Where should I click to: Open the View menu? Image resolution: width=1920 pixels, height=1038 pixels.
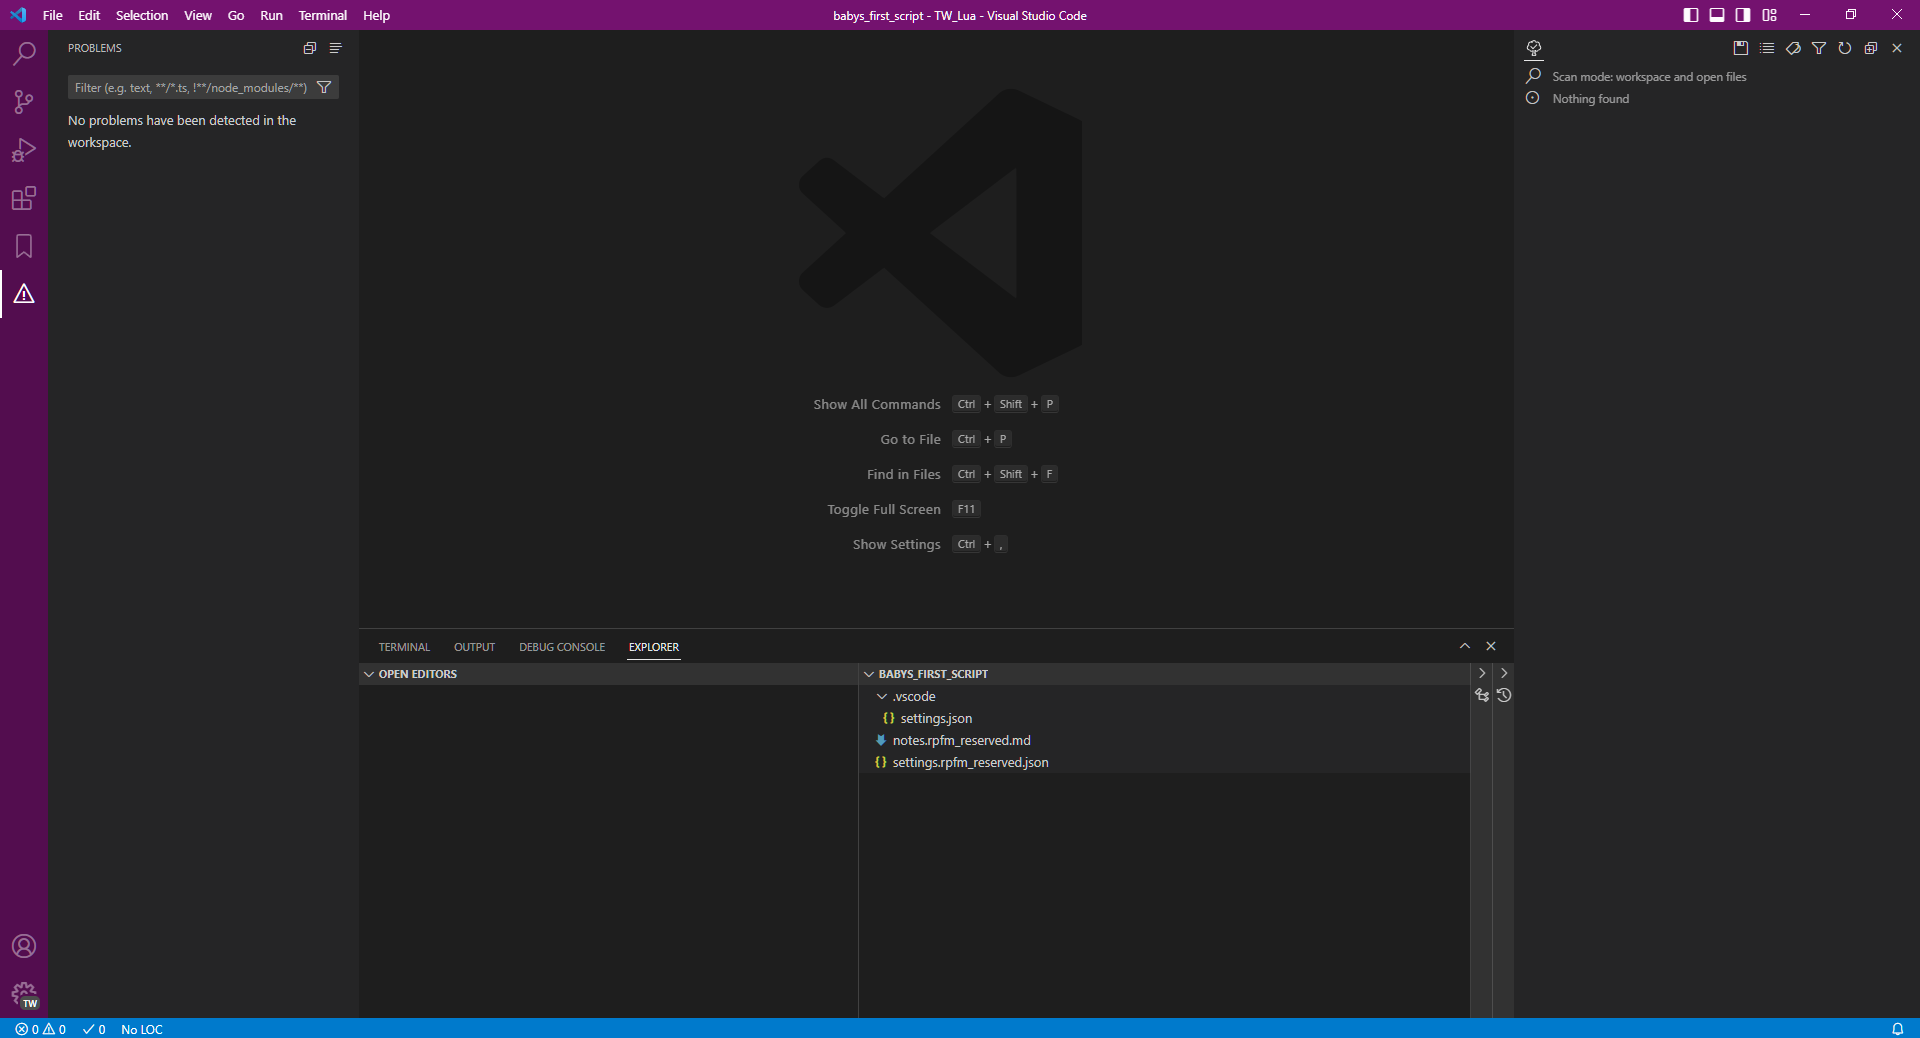click(x=198, y=15)
